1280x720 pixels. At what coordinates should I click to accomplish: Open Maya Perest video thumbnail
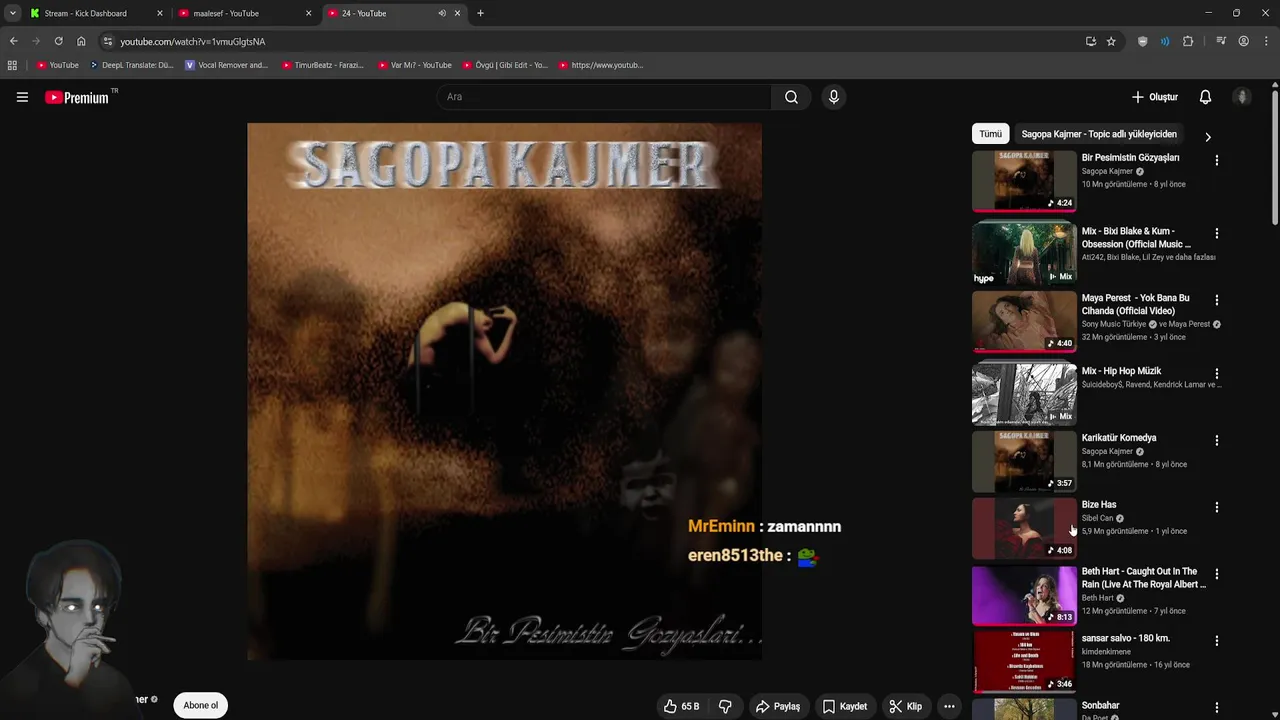[x=1024, y=321]
